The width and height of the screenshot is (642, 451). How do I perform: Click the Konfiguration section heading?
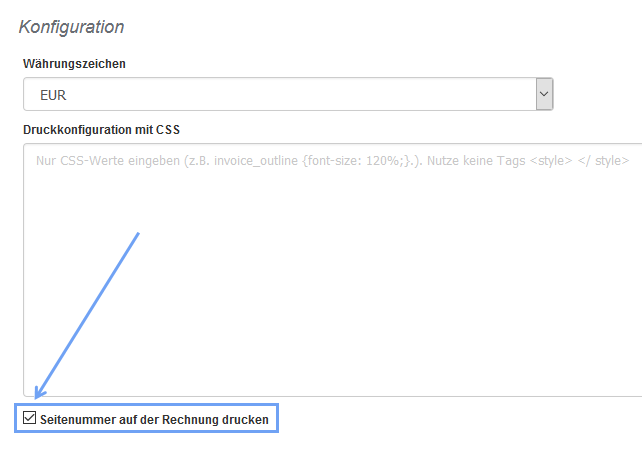[x=71, y=27]
